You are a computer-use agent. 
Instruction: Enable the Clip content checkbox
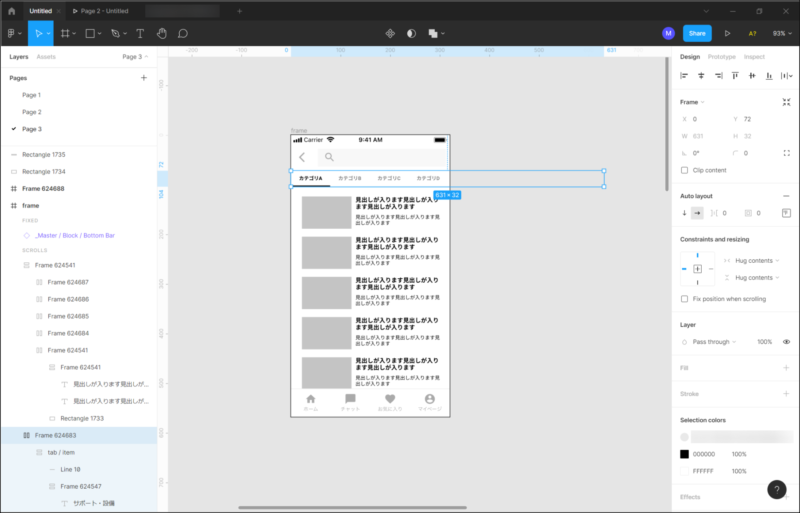(685, 170)
